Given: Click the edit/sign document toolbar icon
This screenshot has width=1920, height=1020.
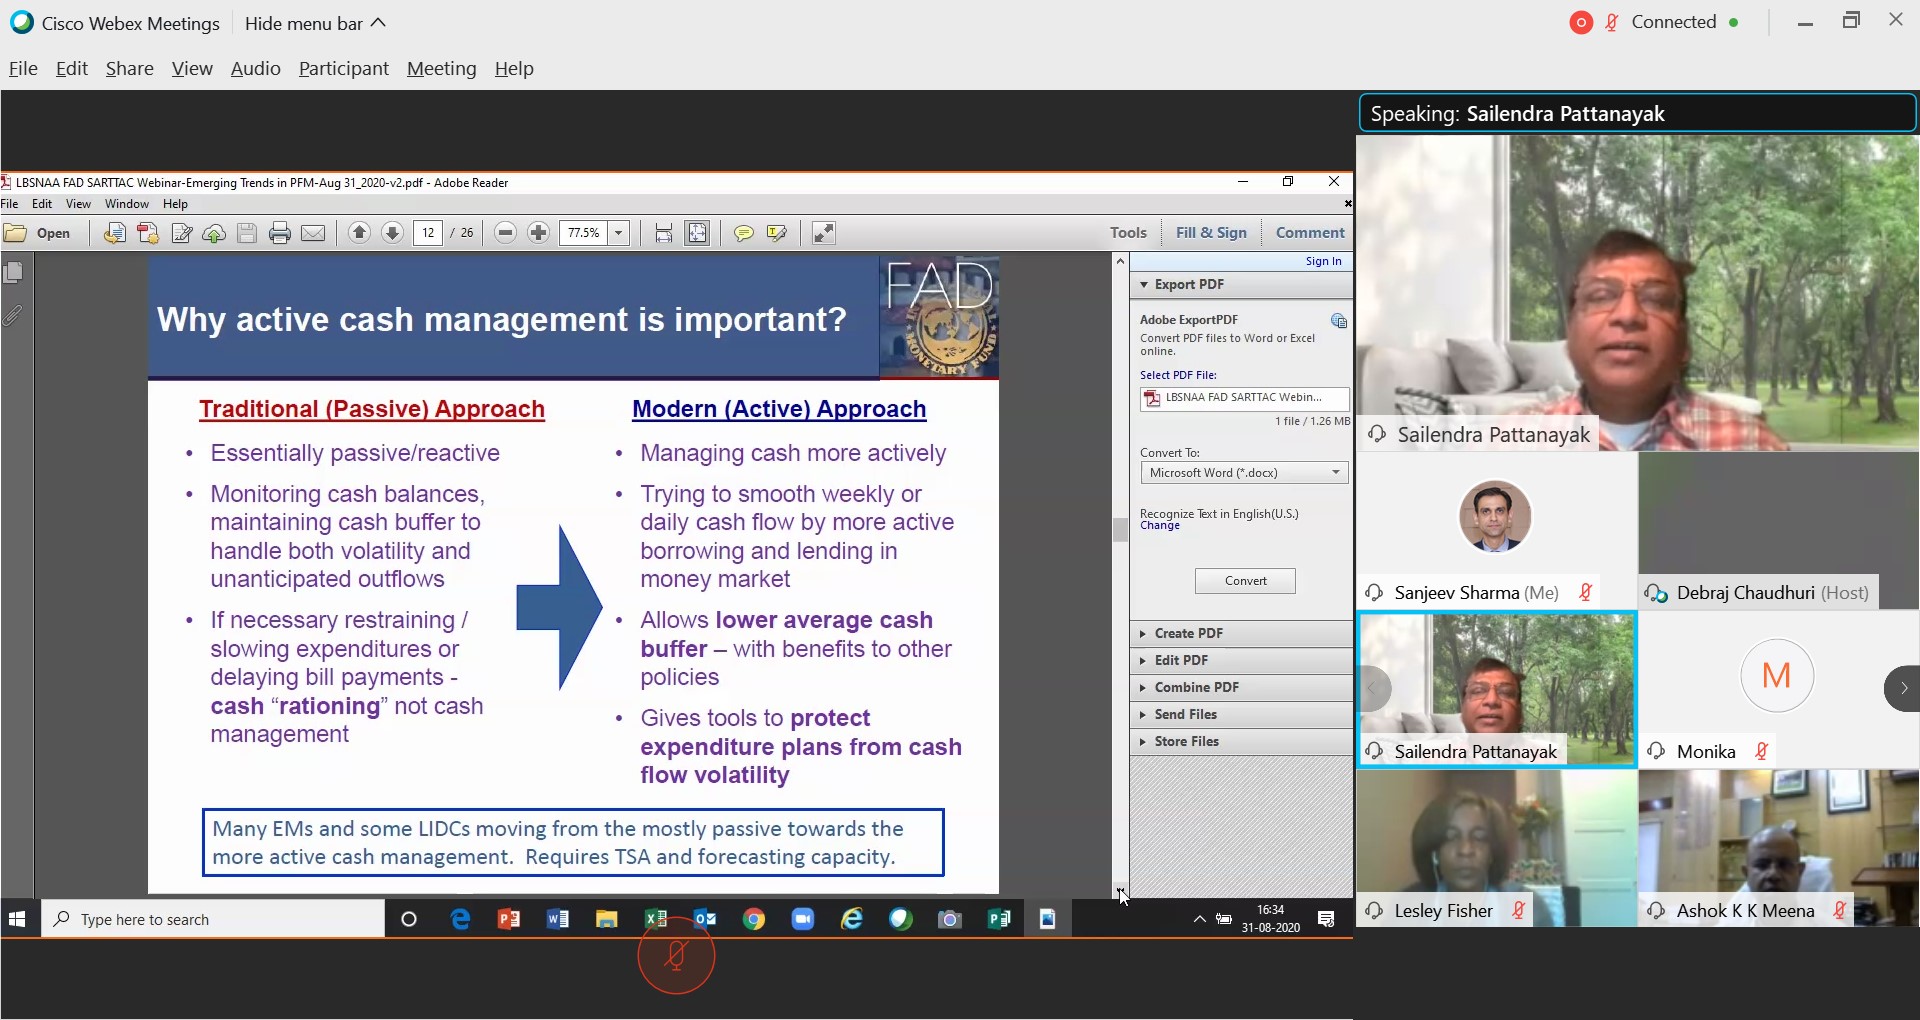Looking at the screenshot, I should pyautogui.click(x=181, y=233).
